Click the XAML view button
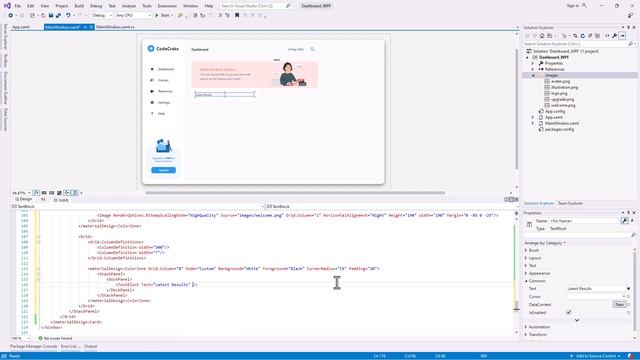 [x=62, y=200]
